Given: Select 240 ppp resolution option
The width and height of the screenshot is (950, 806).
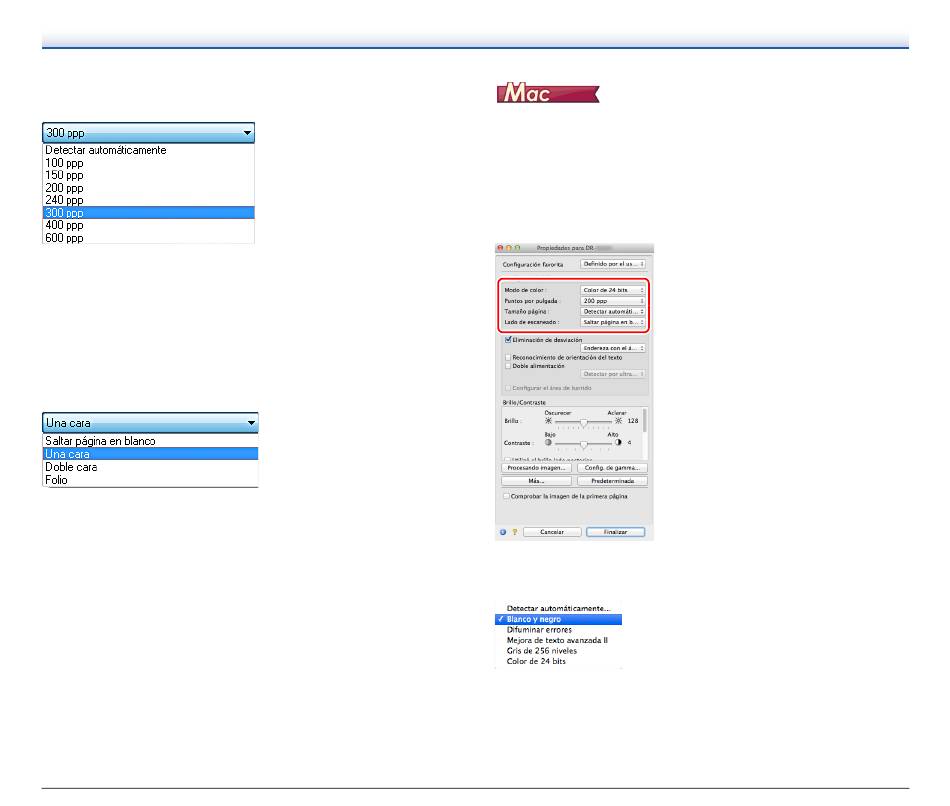Looking at the screenshot, I should point(148,200).
